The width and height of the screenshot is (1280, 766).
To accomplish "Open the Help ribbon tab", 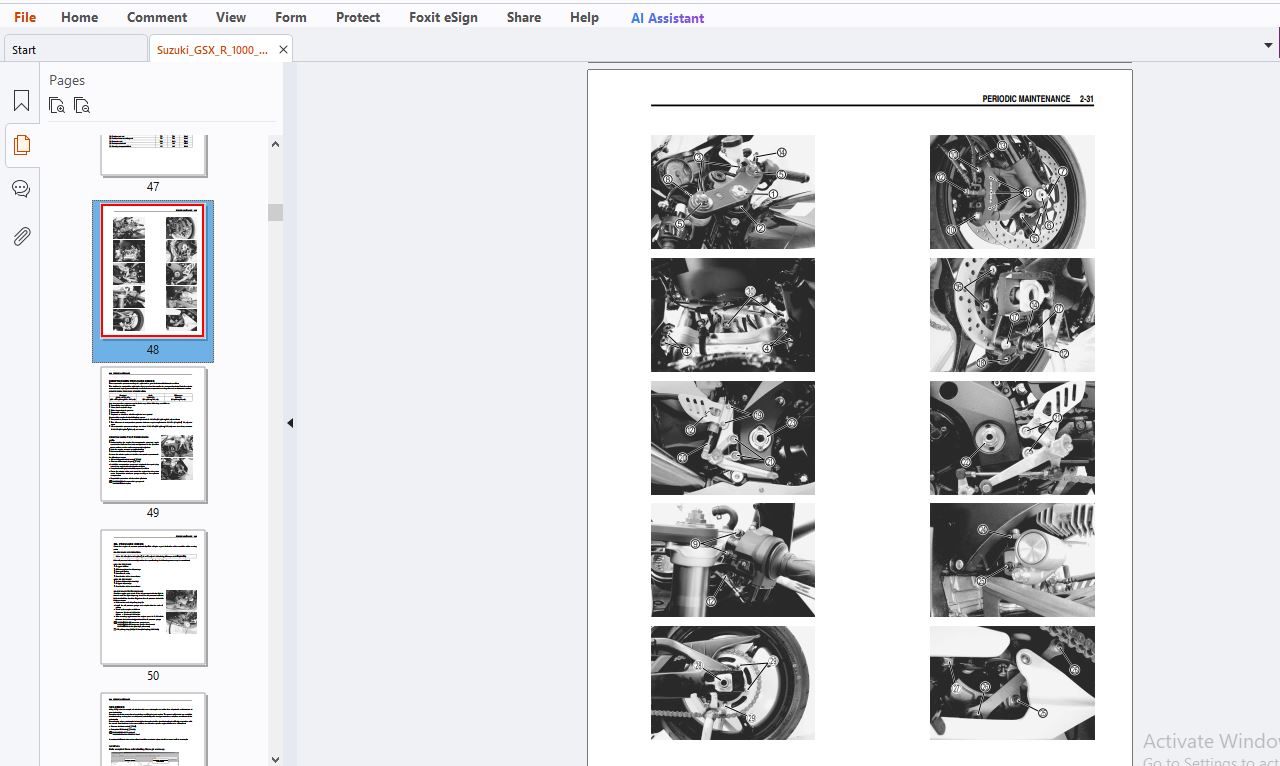I will 584,17.
